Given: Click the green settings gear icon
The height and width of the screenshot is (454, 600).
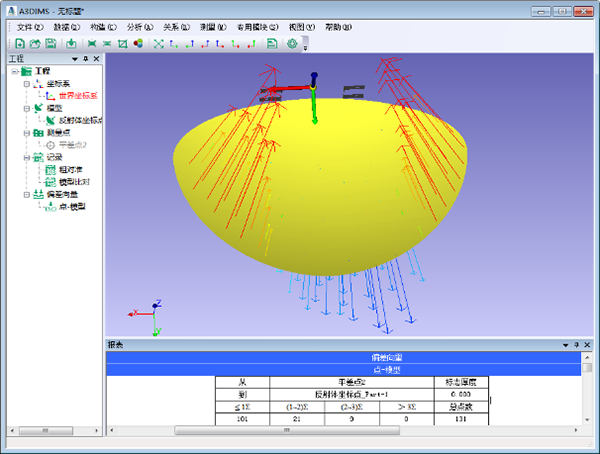Looking at the screenshot, I should 292,44.
